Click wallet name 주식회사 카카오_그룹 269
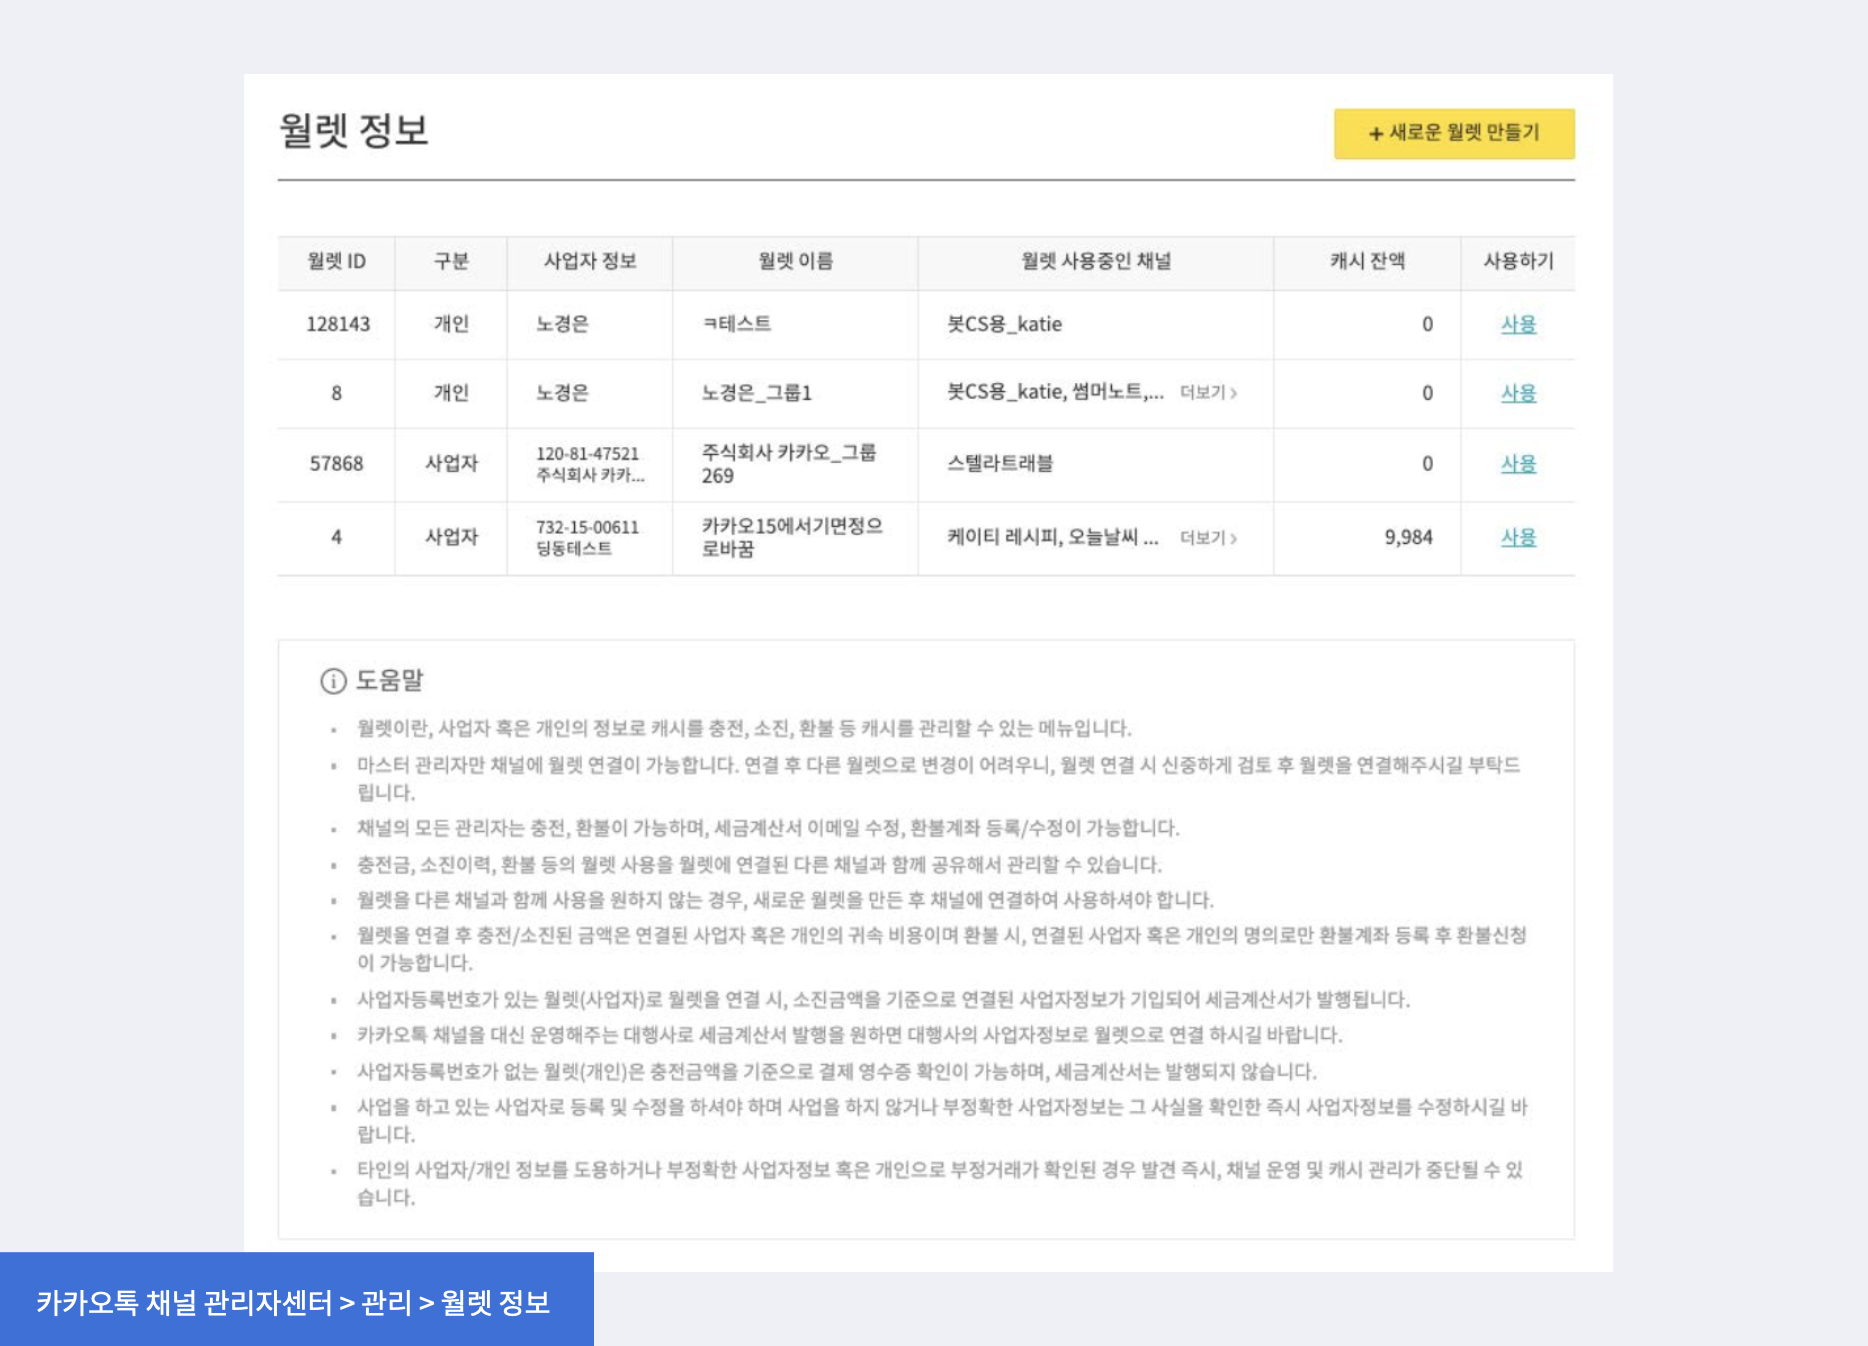 click(x=788, y=464)
